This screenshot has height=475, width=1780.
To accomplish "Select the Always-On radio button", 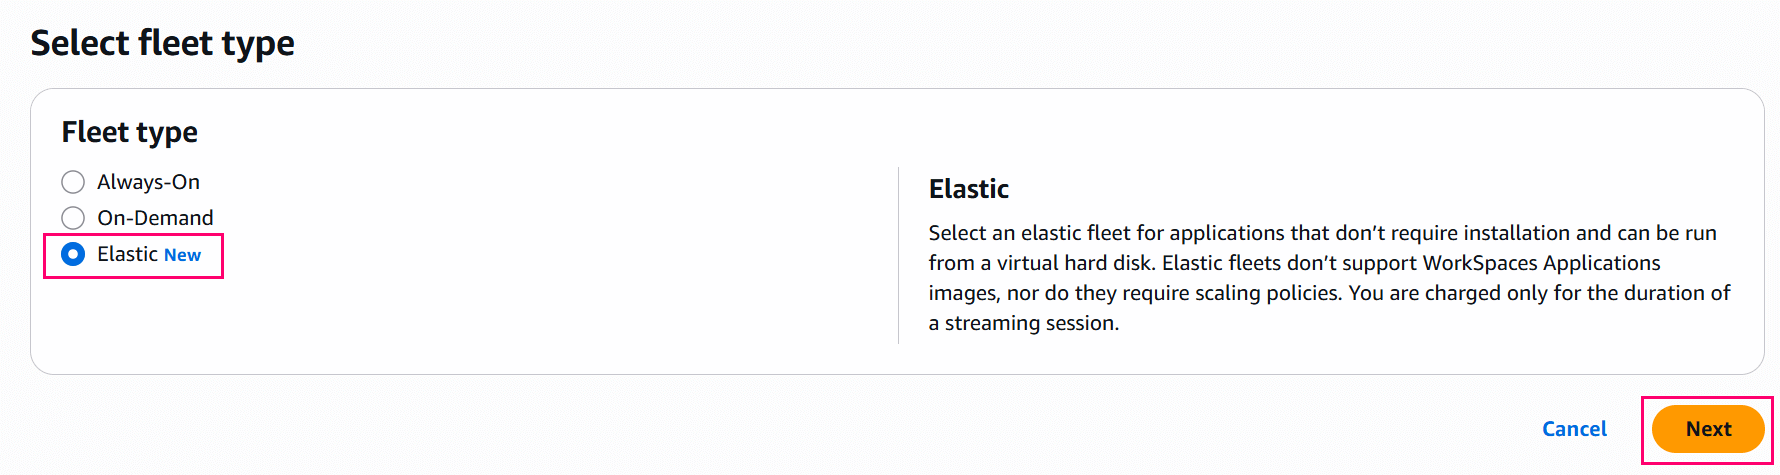I will click(73, 182).
